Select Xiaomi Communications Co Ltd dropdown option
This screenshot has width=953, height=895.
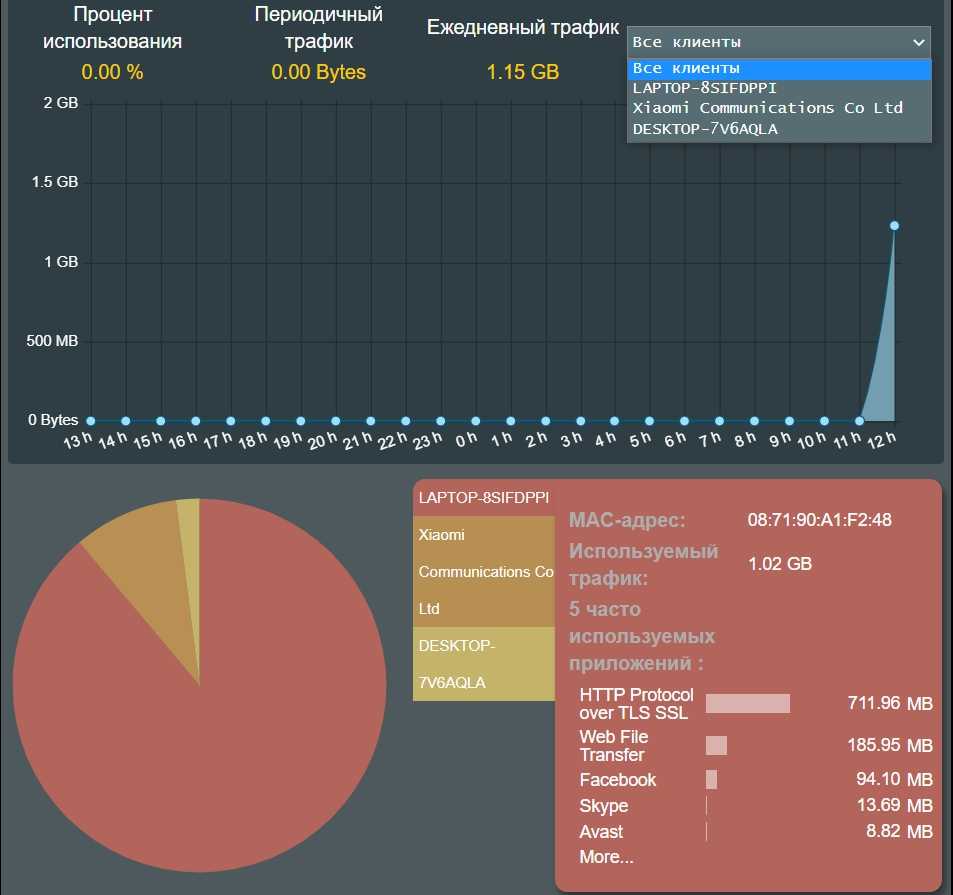tap(767, 108)
